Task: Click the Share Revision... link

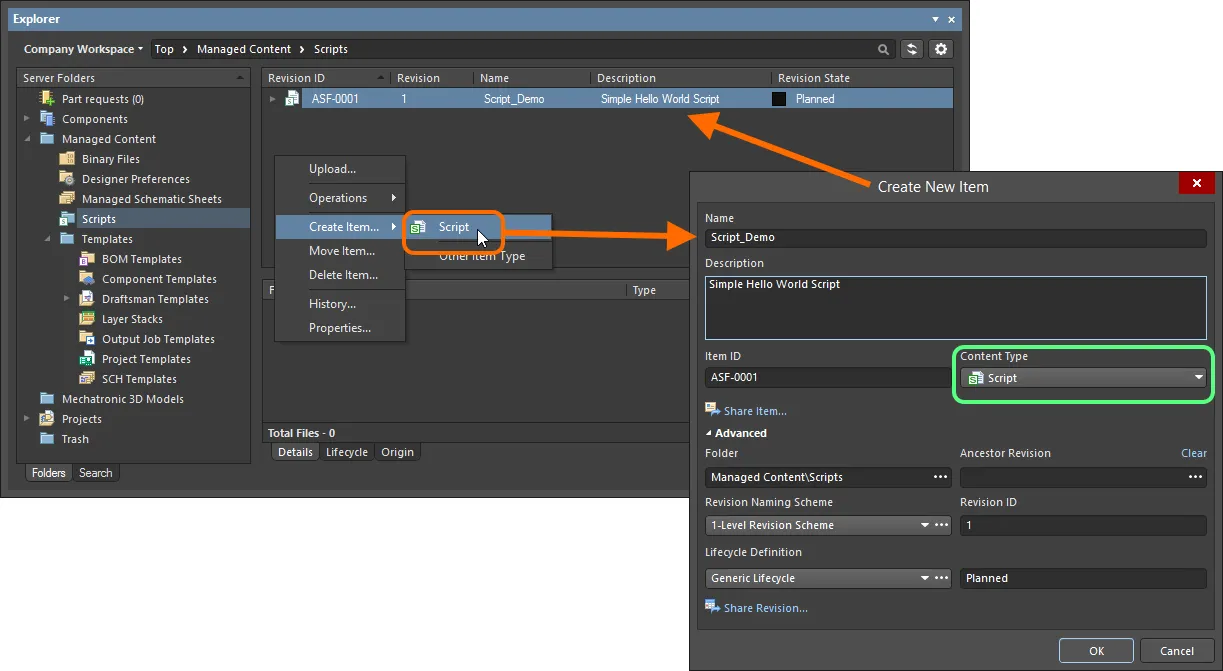Action: pos(765,608)
